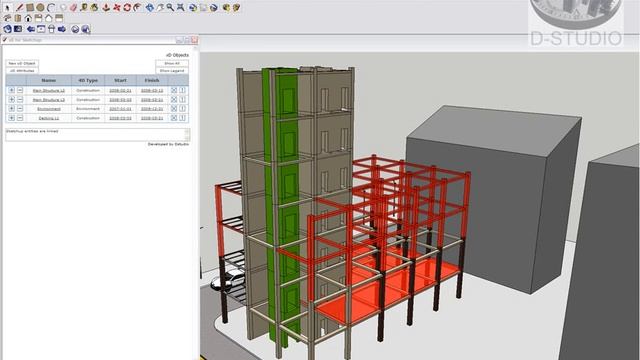Switch to the Iso view icon
The image size is (640, 360).
point(7,18)
